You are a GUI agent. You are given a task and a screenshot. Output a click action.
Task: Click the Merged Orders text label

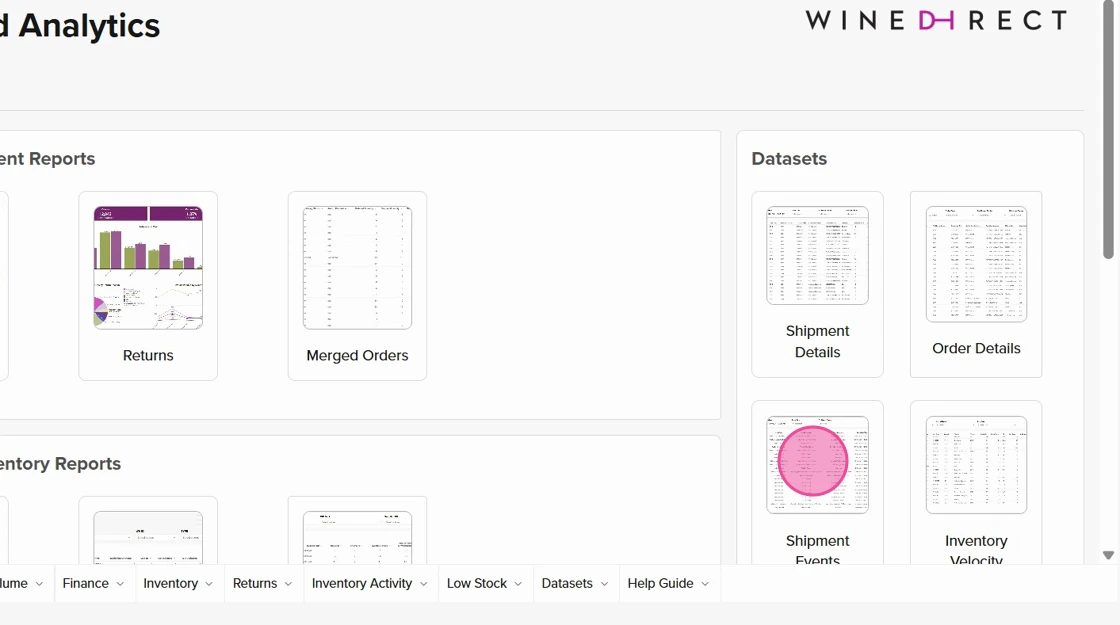[357, 355]
